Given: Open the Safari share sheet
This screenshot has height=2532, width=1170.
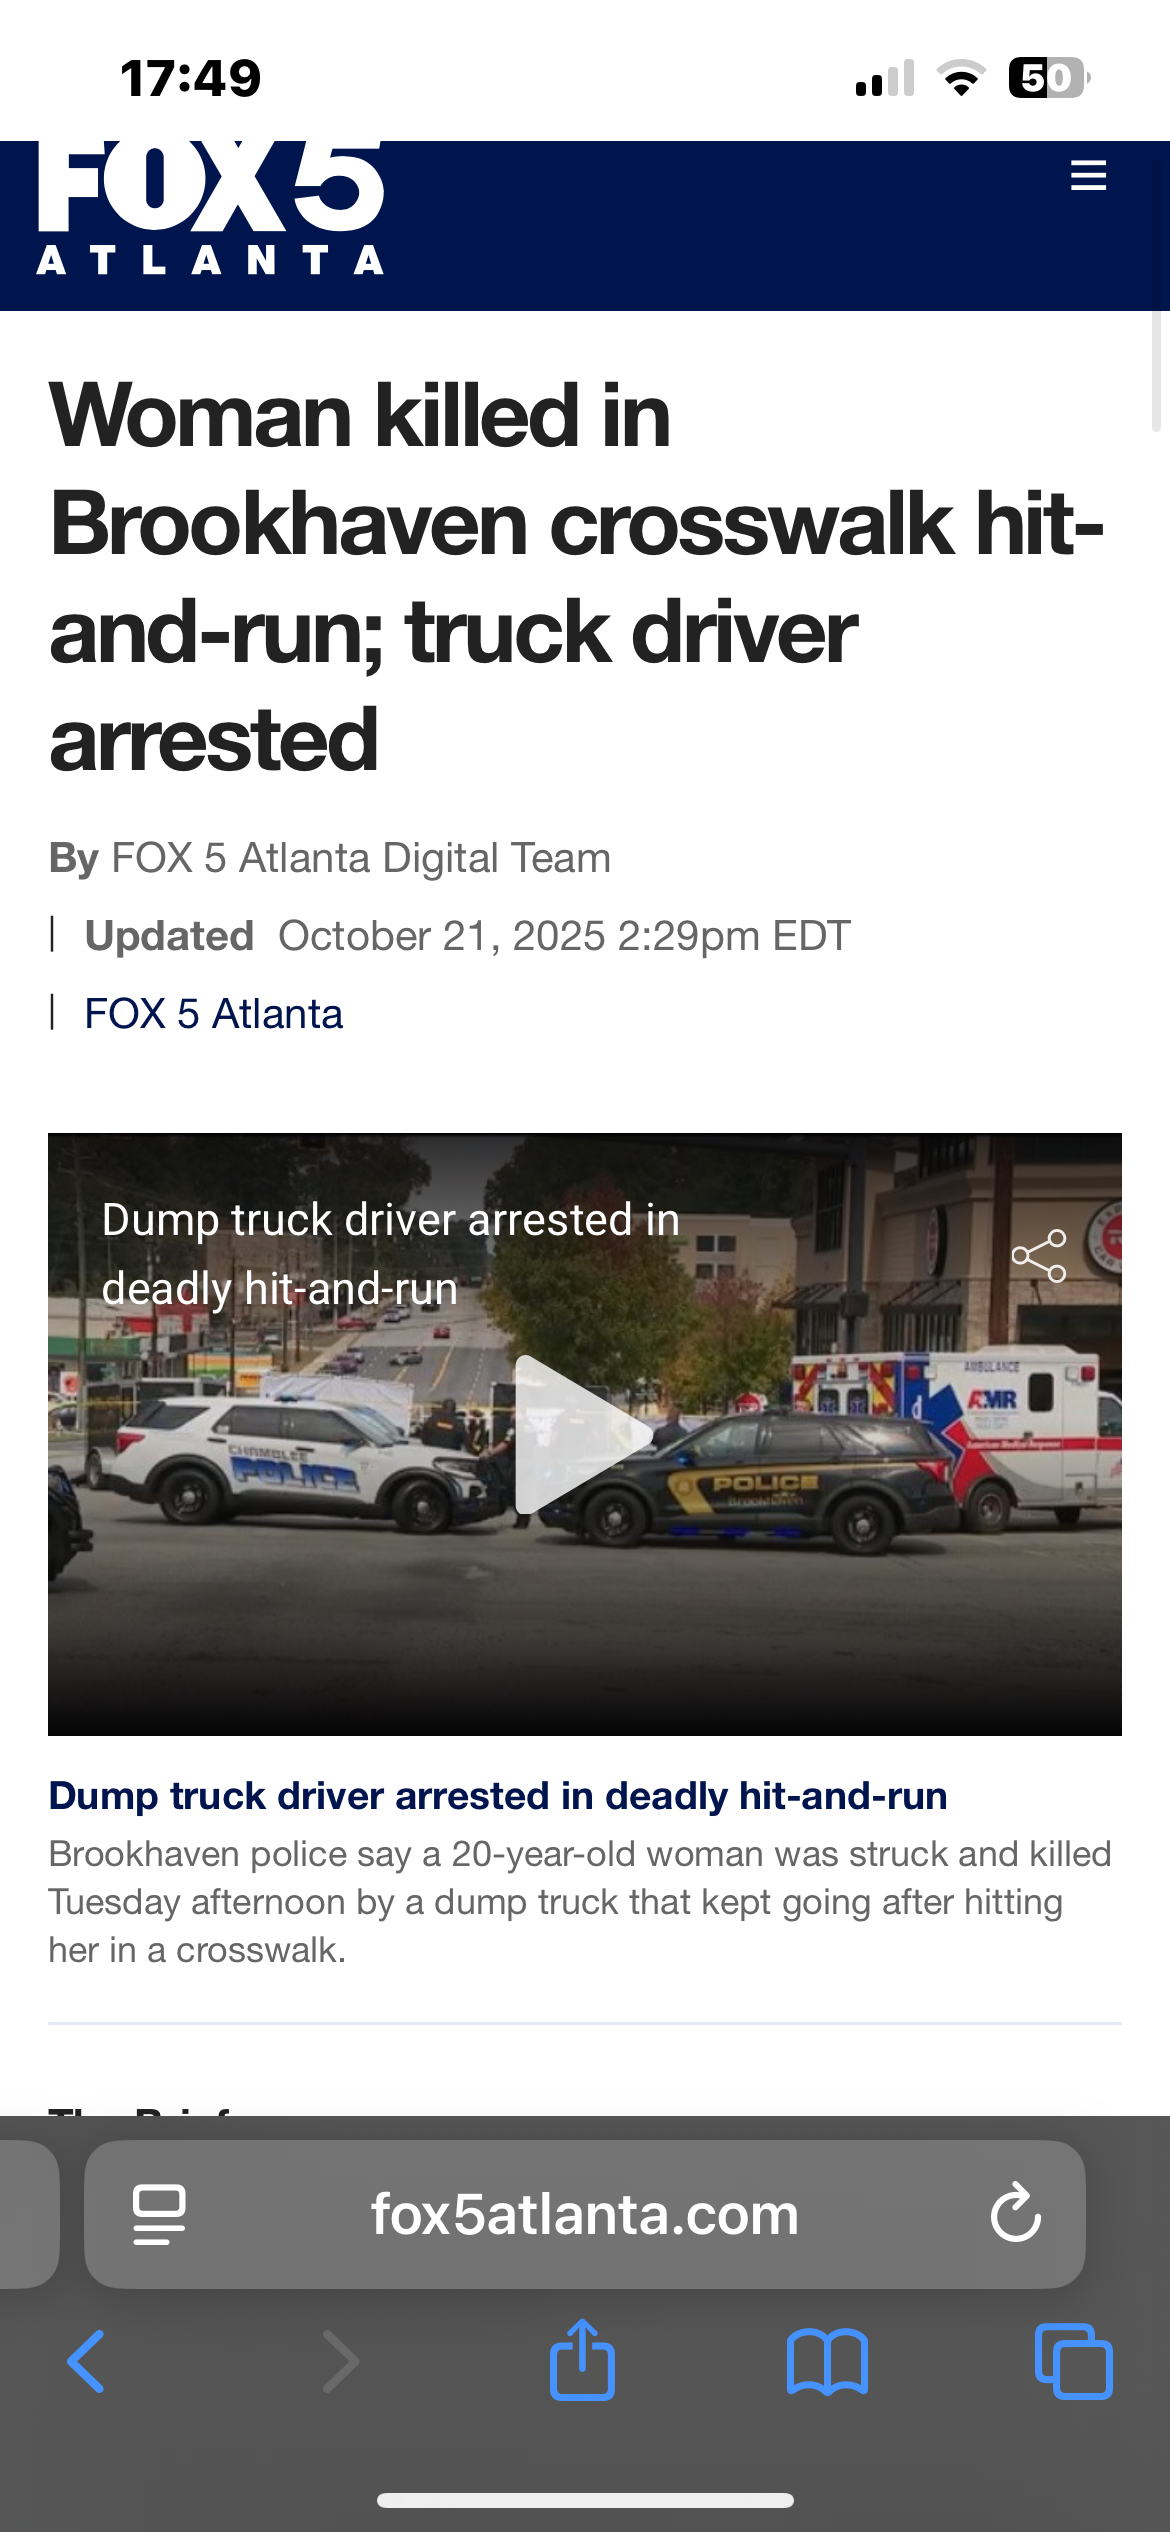Looking at the screenshot, I should click(582, 2360).
